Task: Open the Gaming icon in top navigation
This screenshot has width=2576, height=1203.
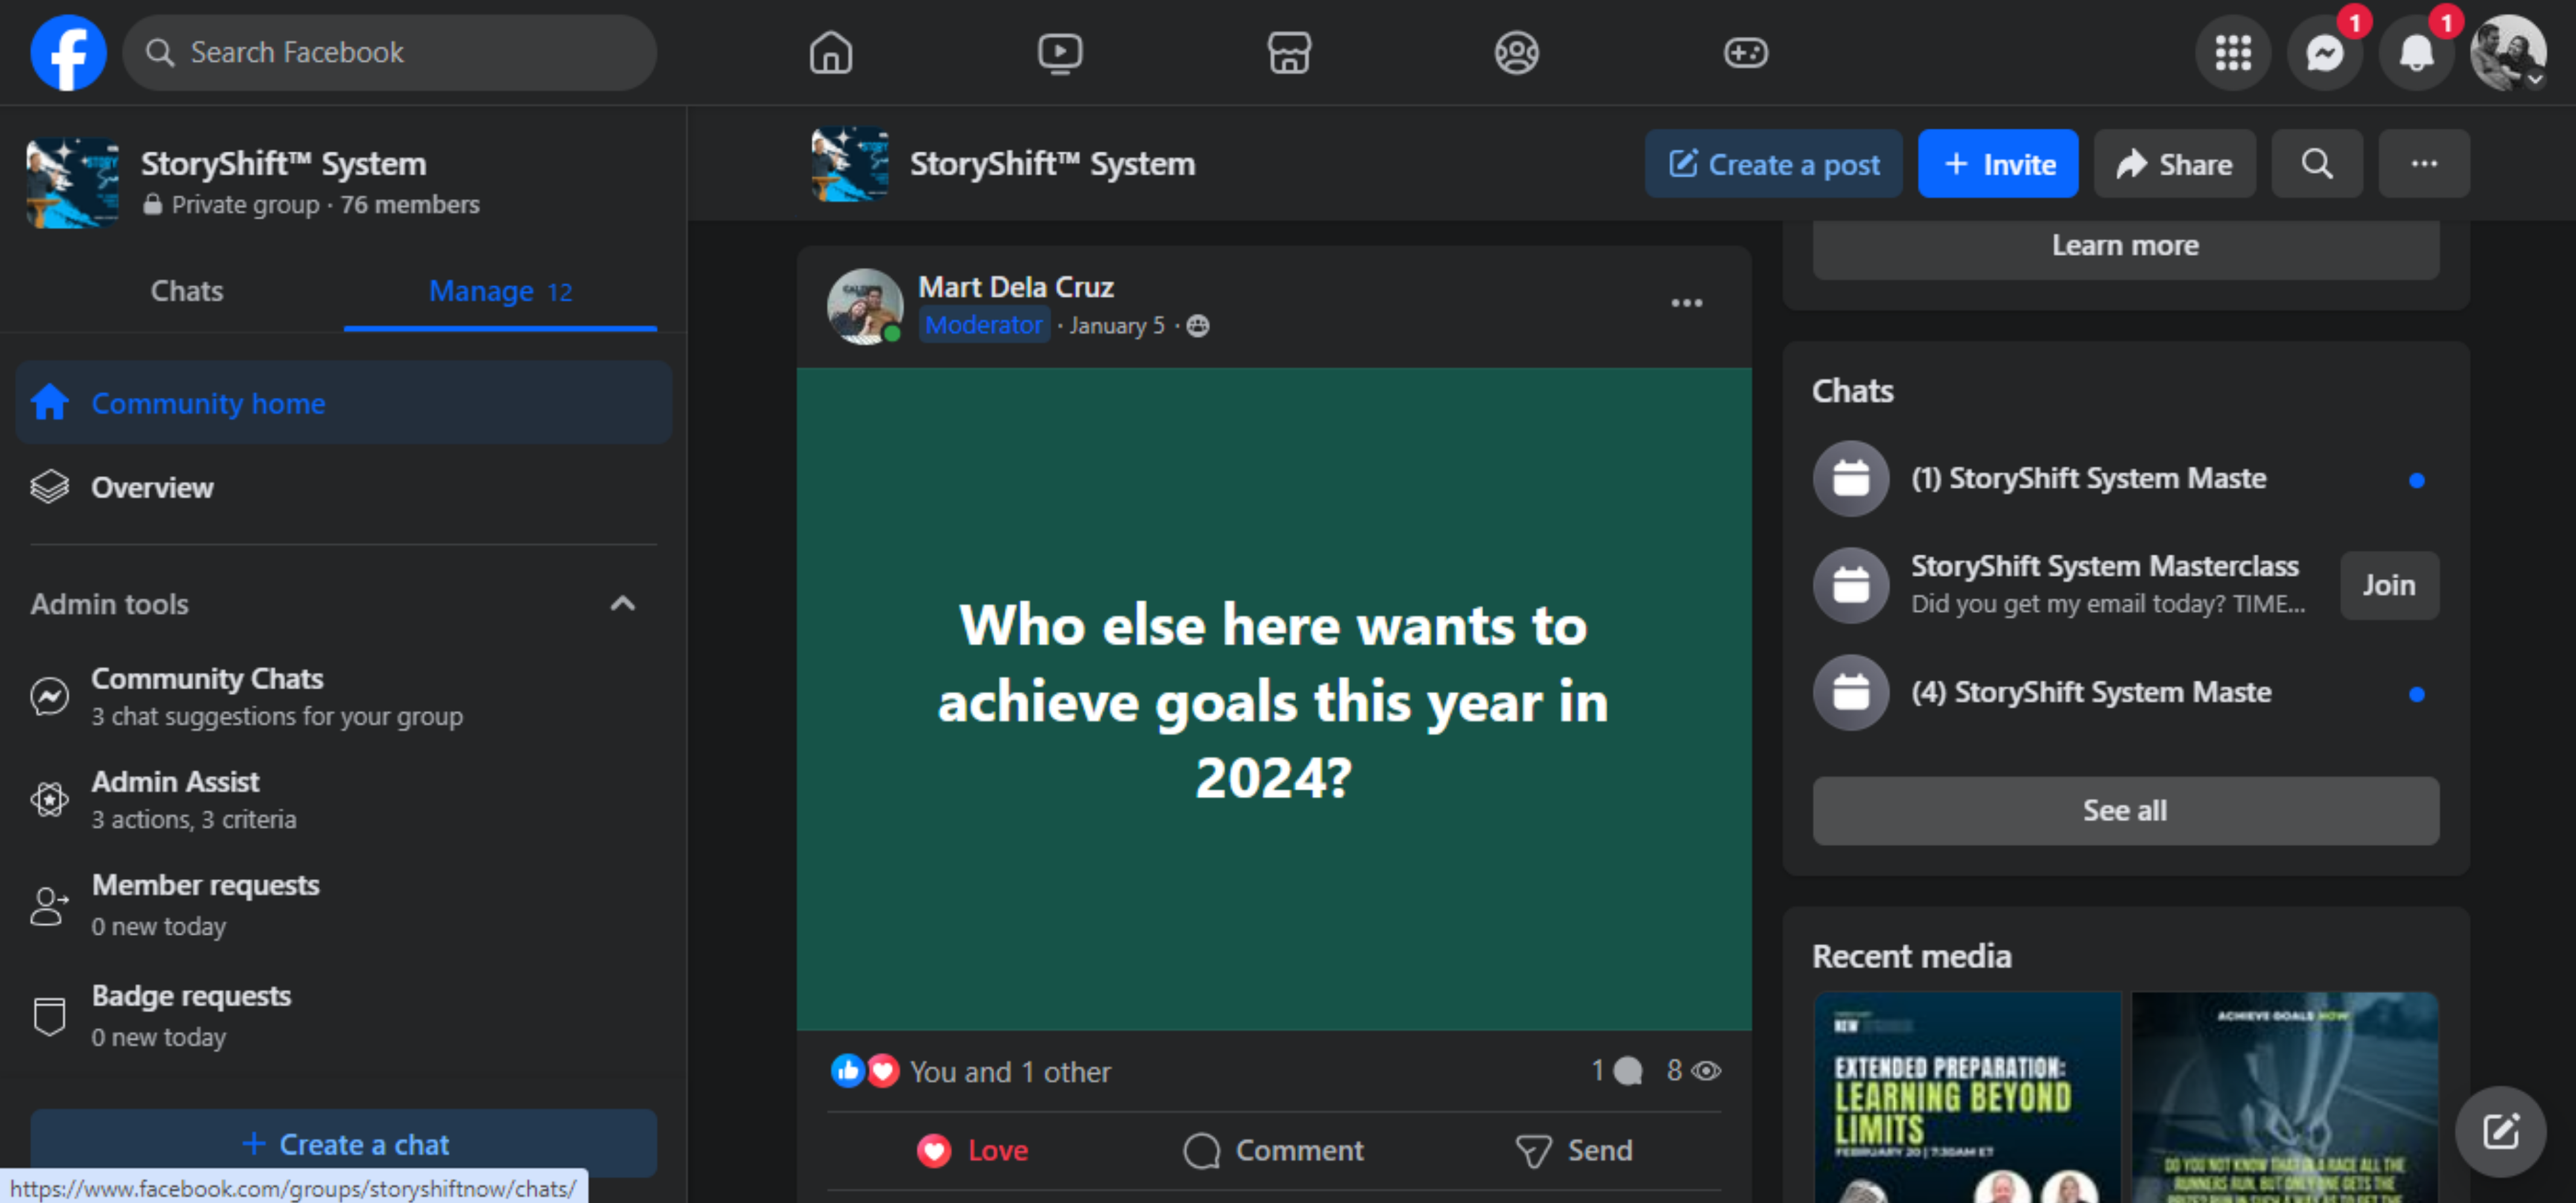Action: pos(1745,52)
